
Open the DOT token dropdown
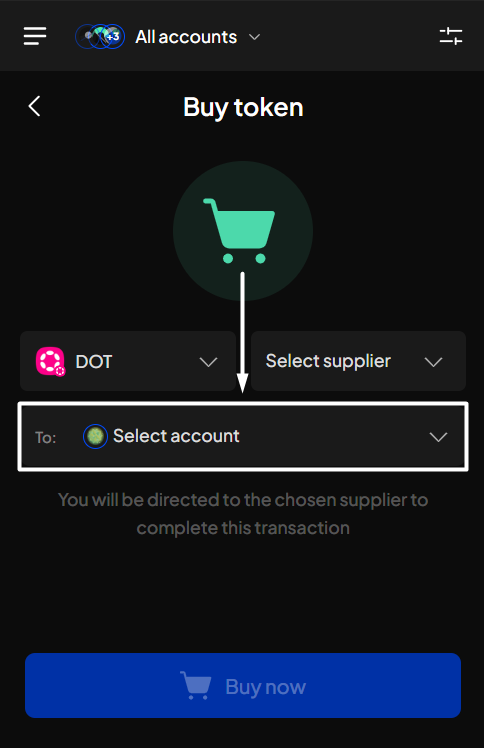pos(128,361)
